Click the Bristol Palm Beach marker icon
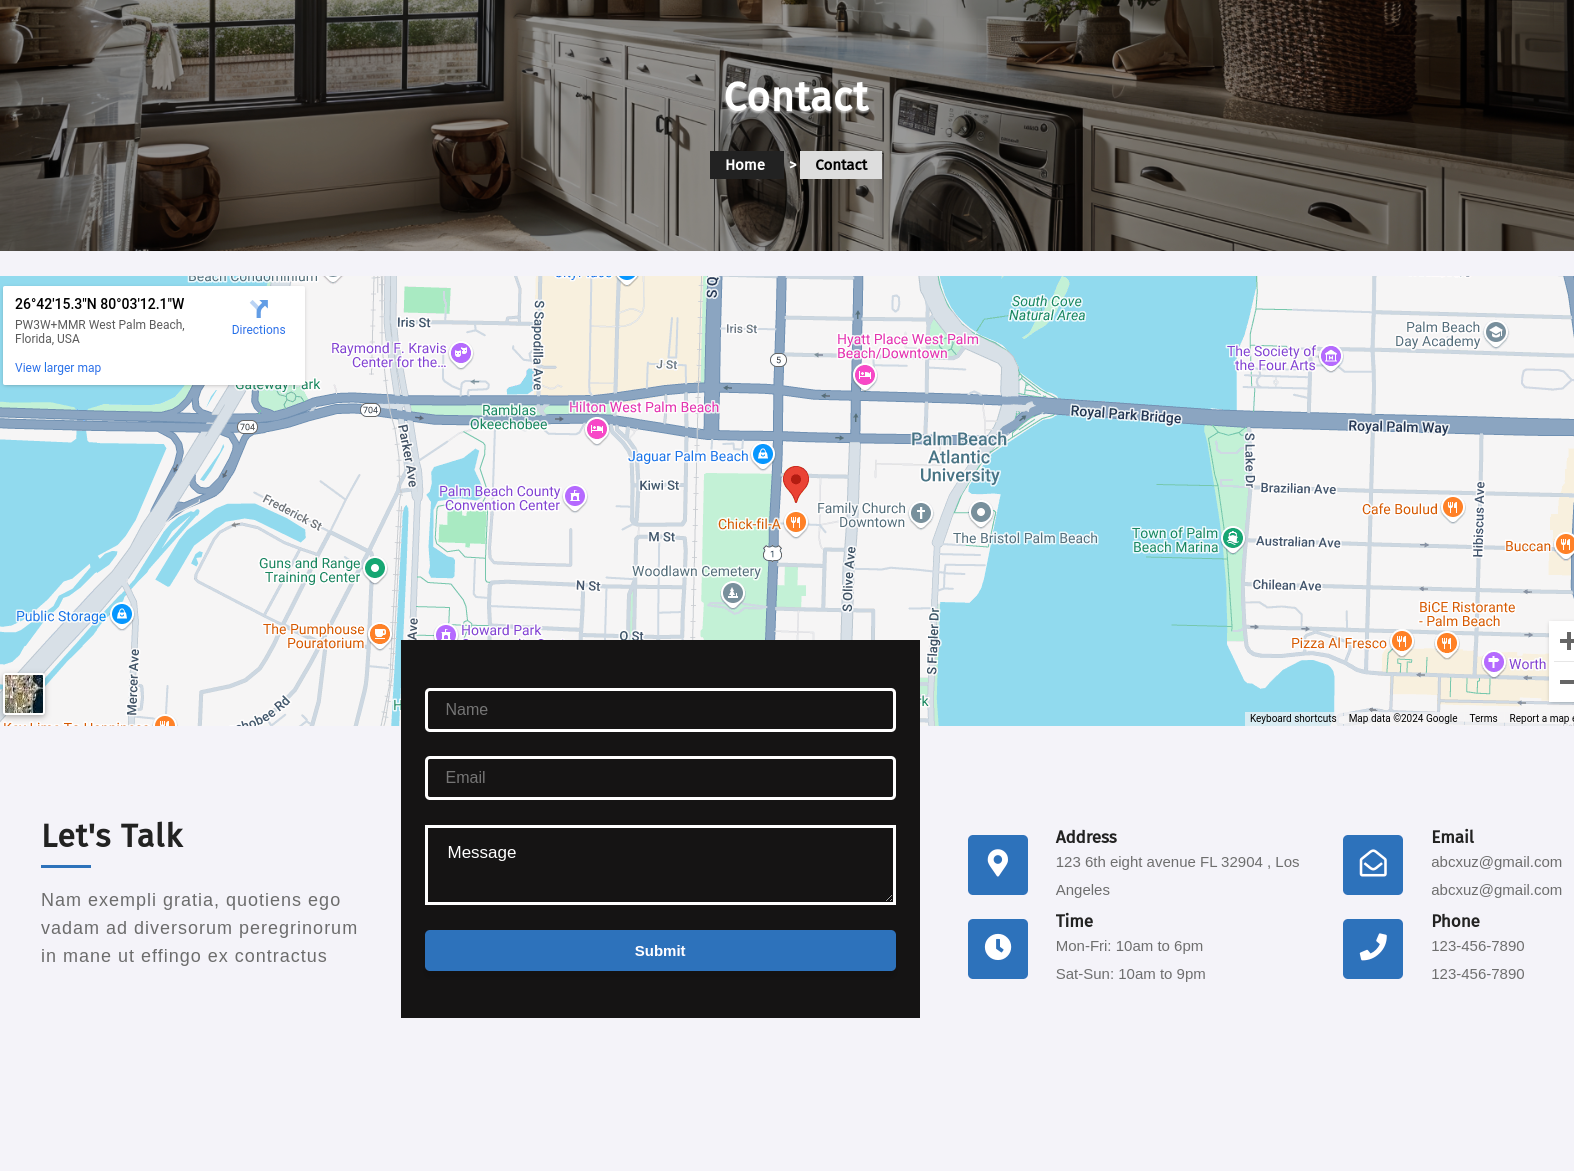Viewport: 1574px width, 1171px height. tap(982, 513)
